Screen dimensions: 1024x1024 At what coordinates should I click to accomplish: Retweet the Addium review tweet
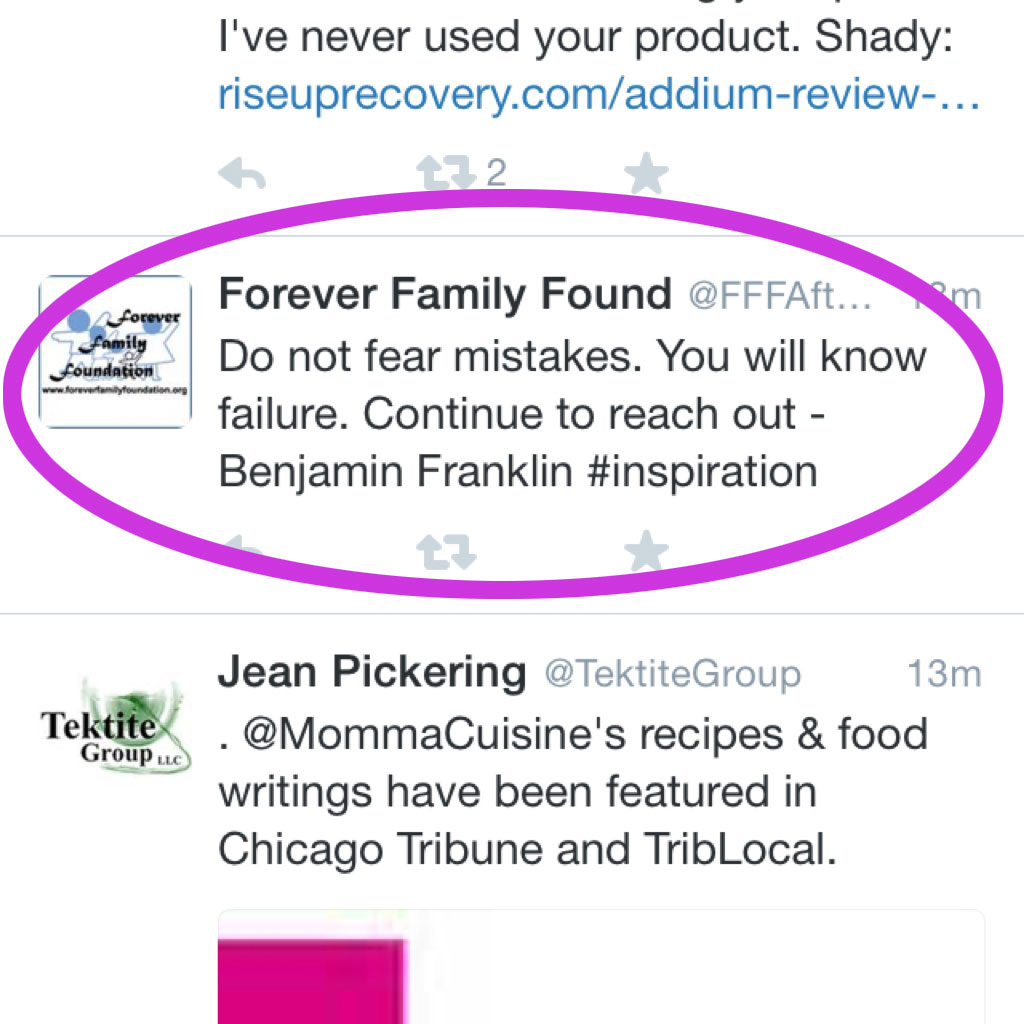click(446, 173)
